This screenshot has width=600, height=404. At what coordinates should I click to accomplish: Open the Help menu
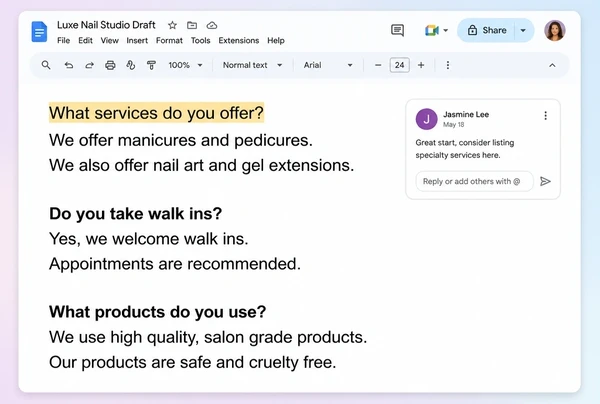[x=276, y=41]
